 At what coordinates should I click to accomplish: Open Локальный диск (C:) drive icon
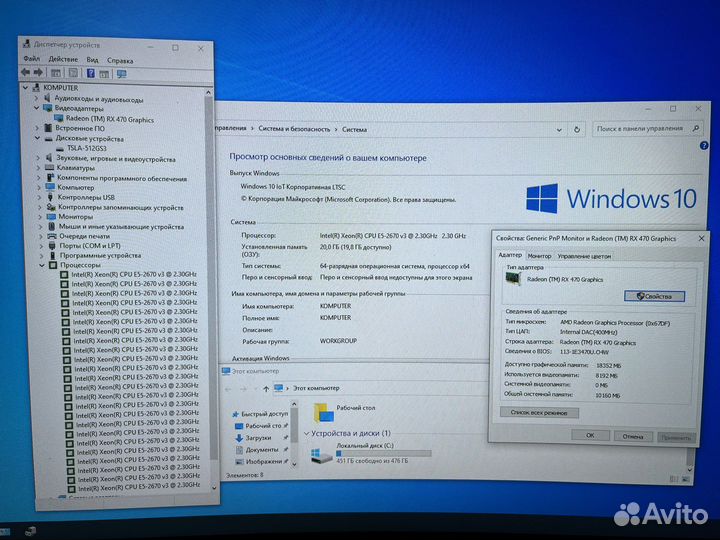[321, 455]
